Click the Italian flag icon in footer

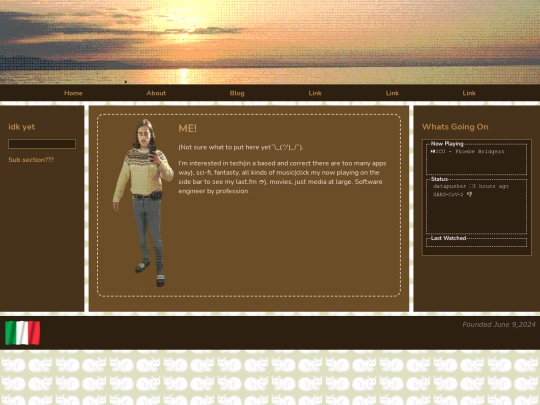tap(23, 333)
